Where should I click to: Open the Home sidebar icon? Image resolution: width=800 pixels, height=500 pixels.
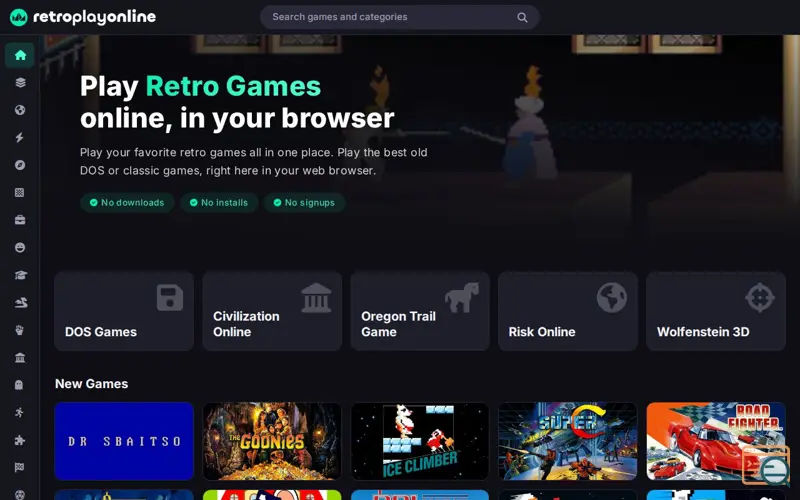click(x=20, y=55)
